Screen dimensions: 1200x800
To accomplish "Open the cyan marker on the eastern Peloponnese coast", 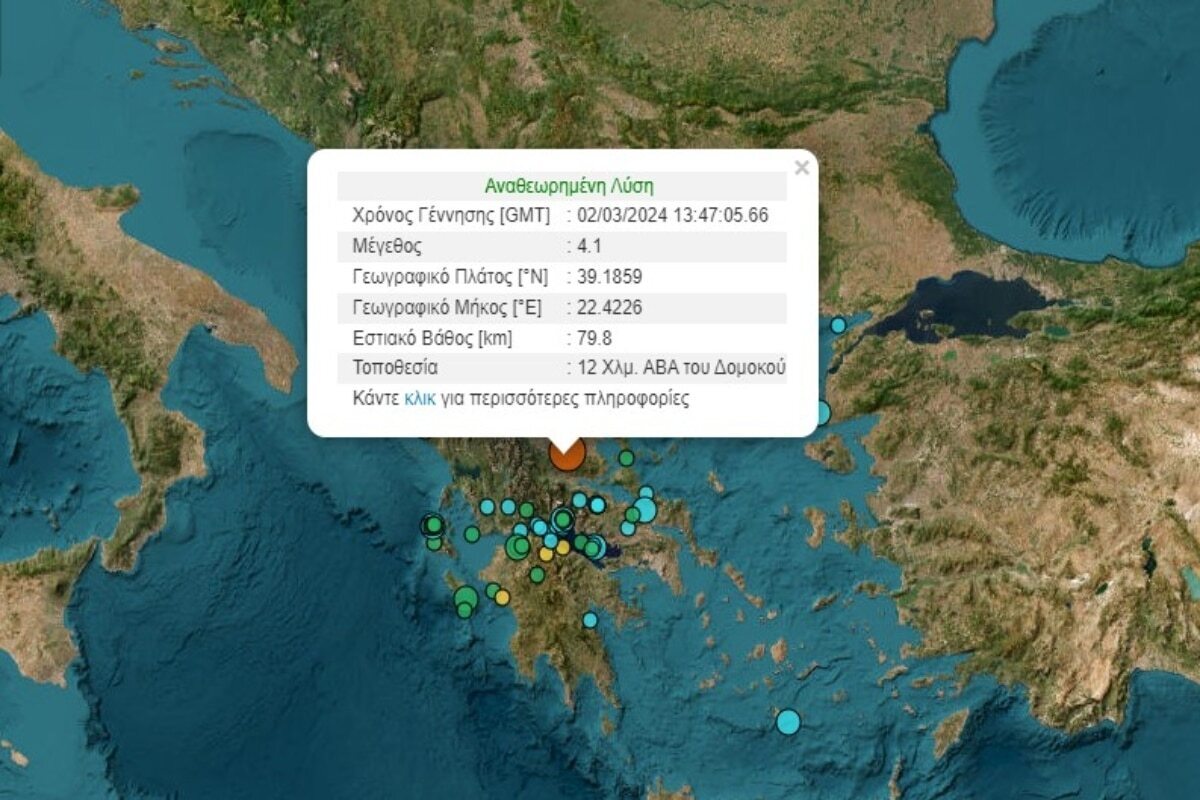I will [x=590, y=620].
